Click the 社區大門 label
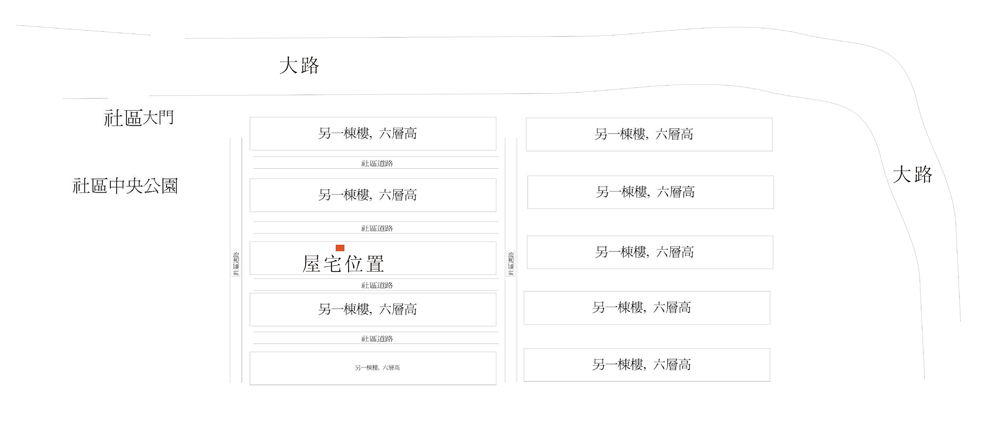The image size is (992, 434). (x=139, y=118)
